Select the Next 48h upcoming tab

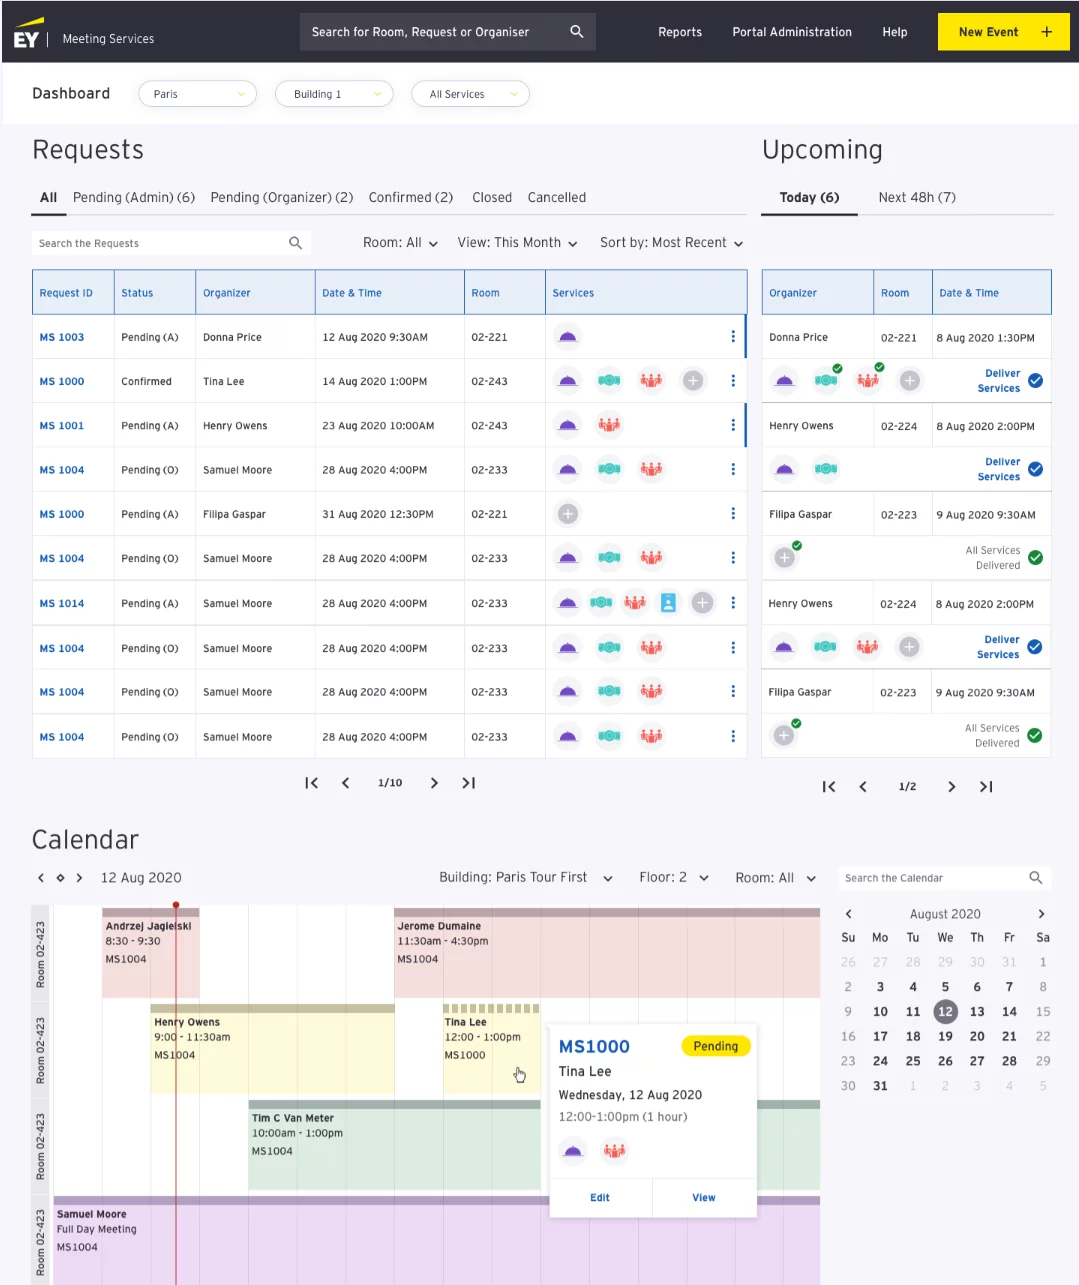click(x=915, y=197)
